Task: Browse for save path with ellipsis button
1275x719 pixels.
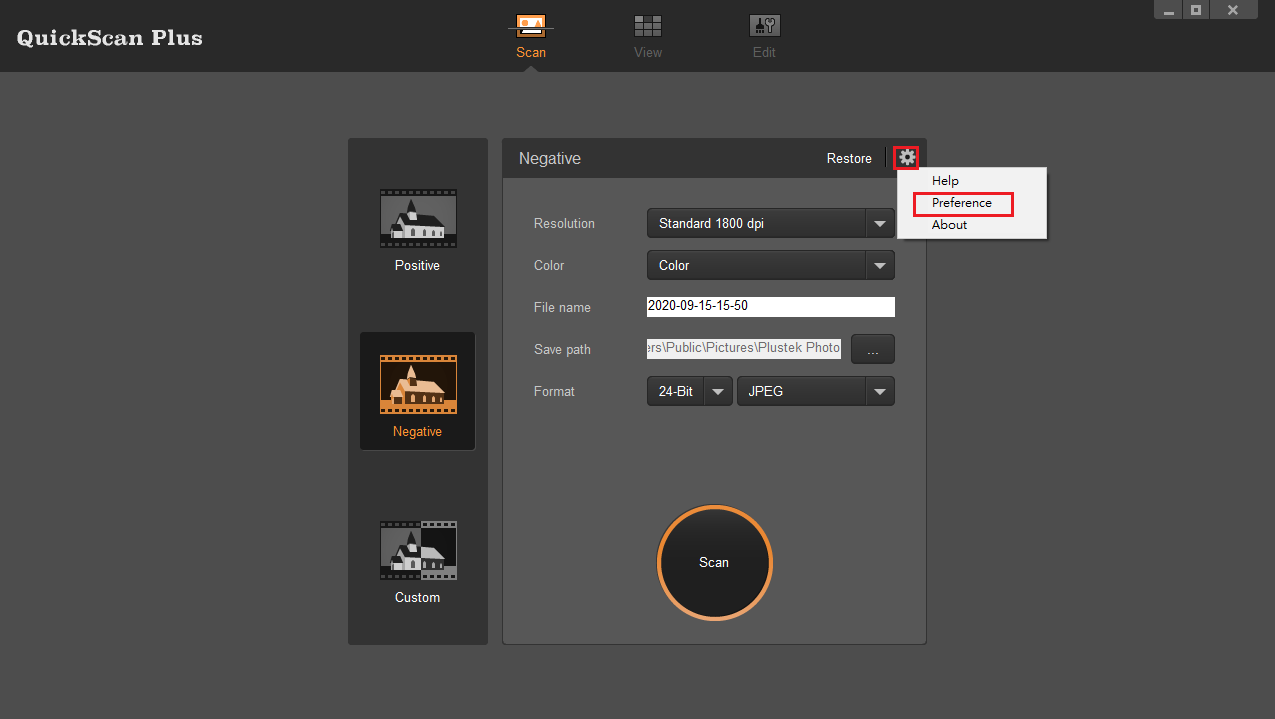Action: [872, 350]
